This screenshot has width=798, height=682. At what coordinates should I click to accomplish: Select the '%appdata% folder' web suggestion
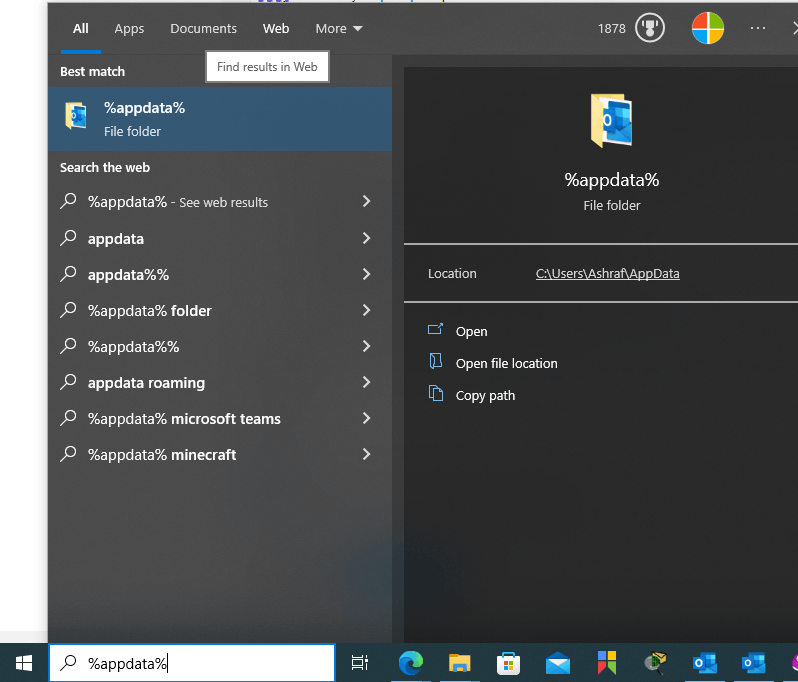[220, 310]
